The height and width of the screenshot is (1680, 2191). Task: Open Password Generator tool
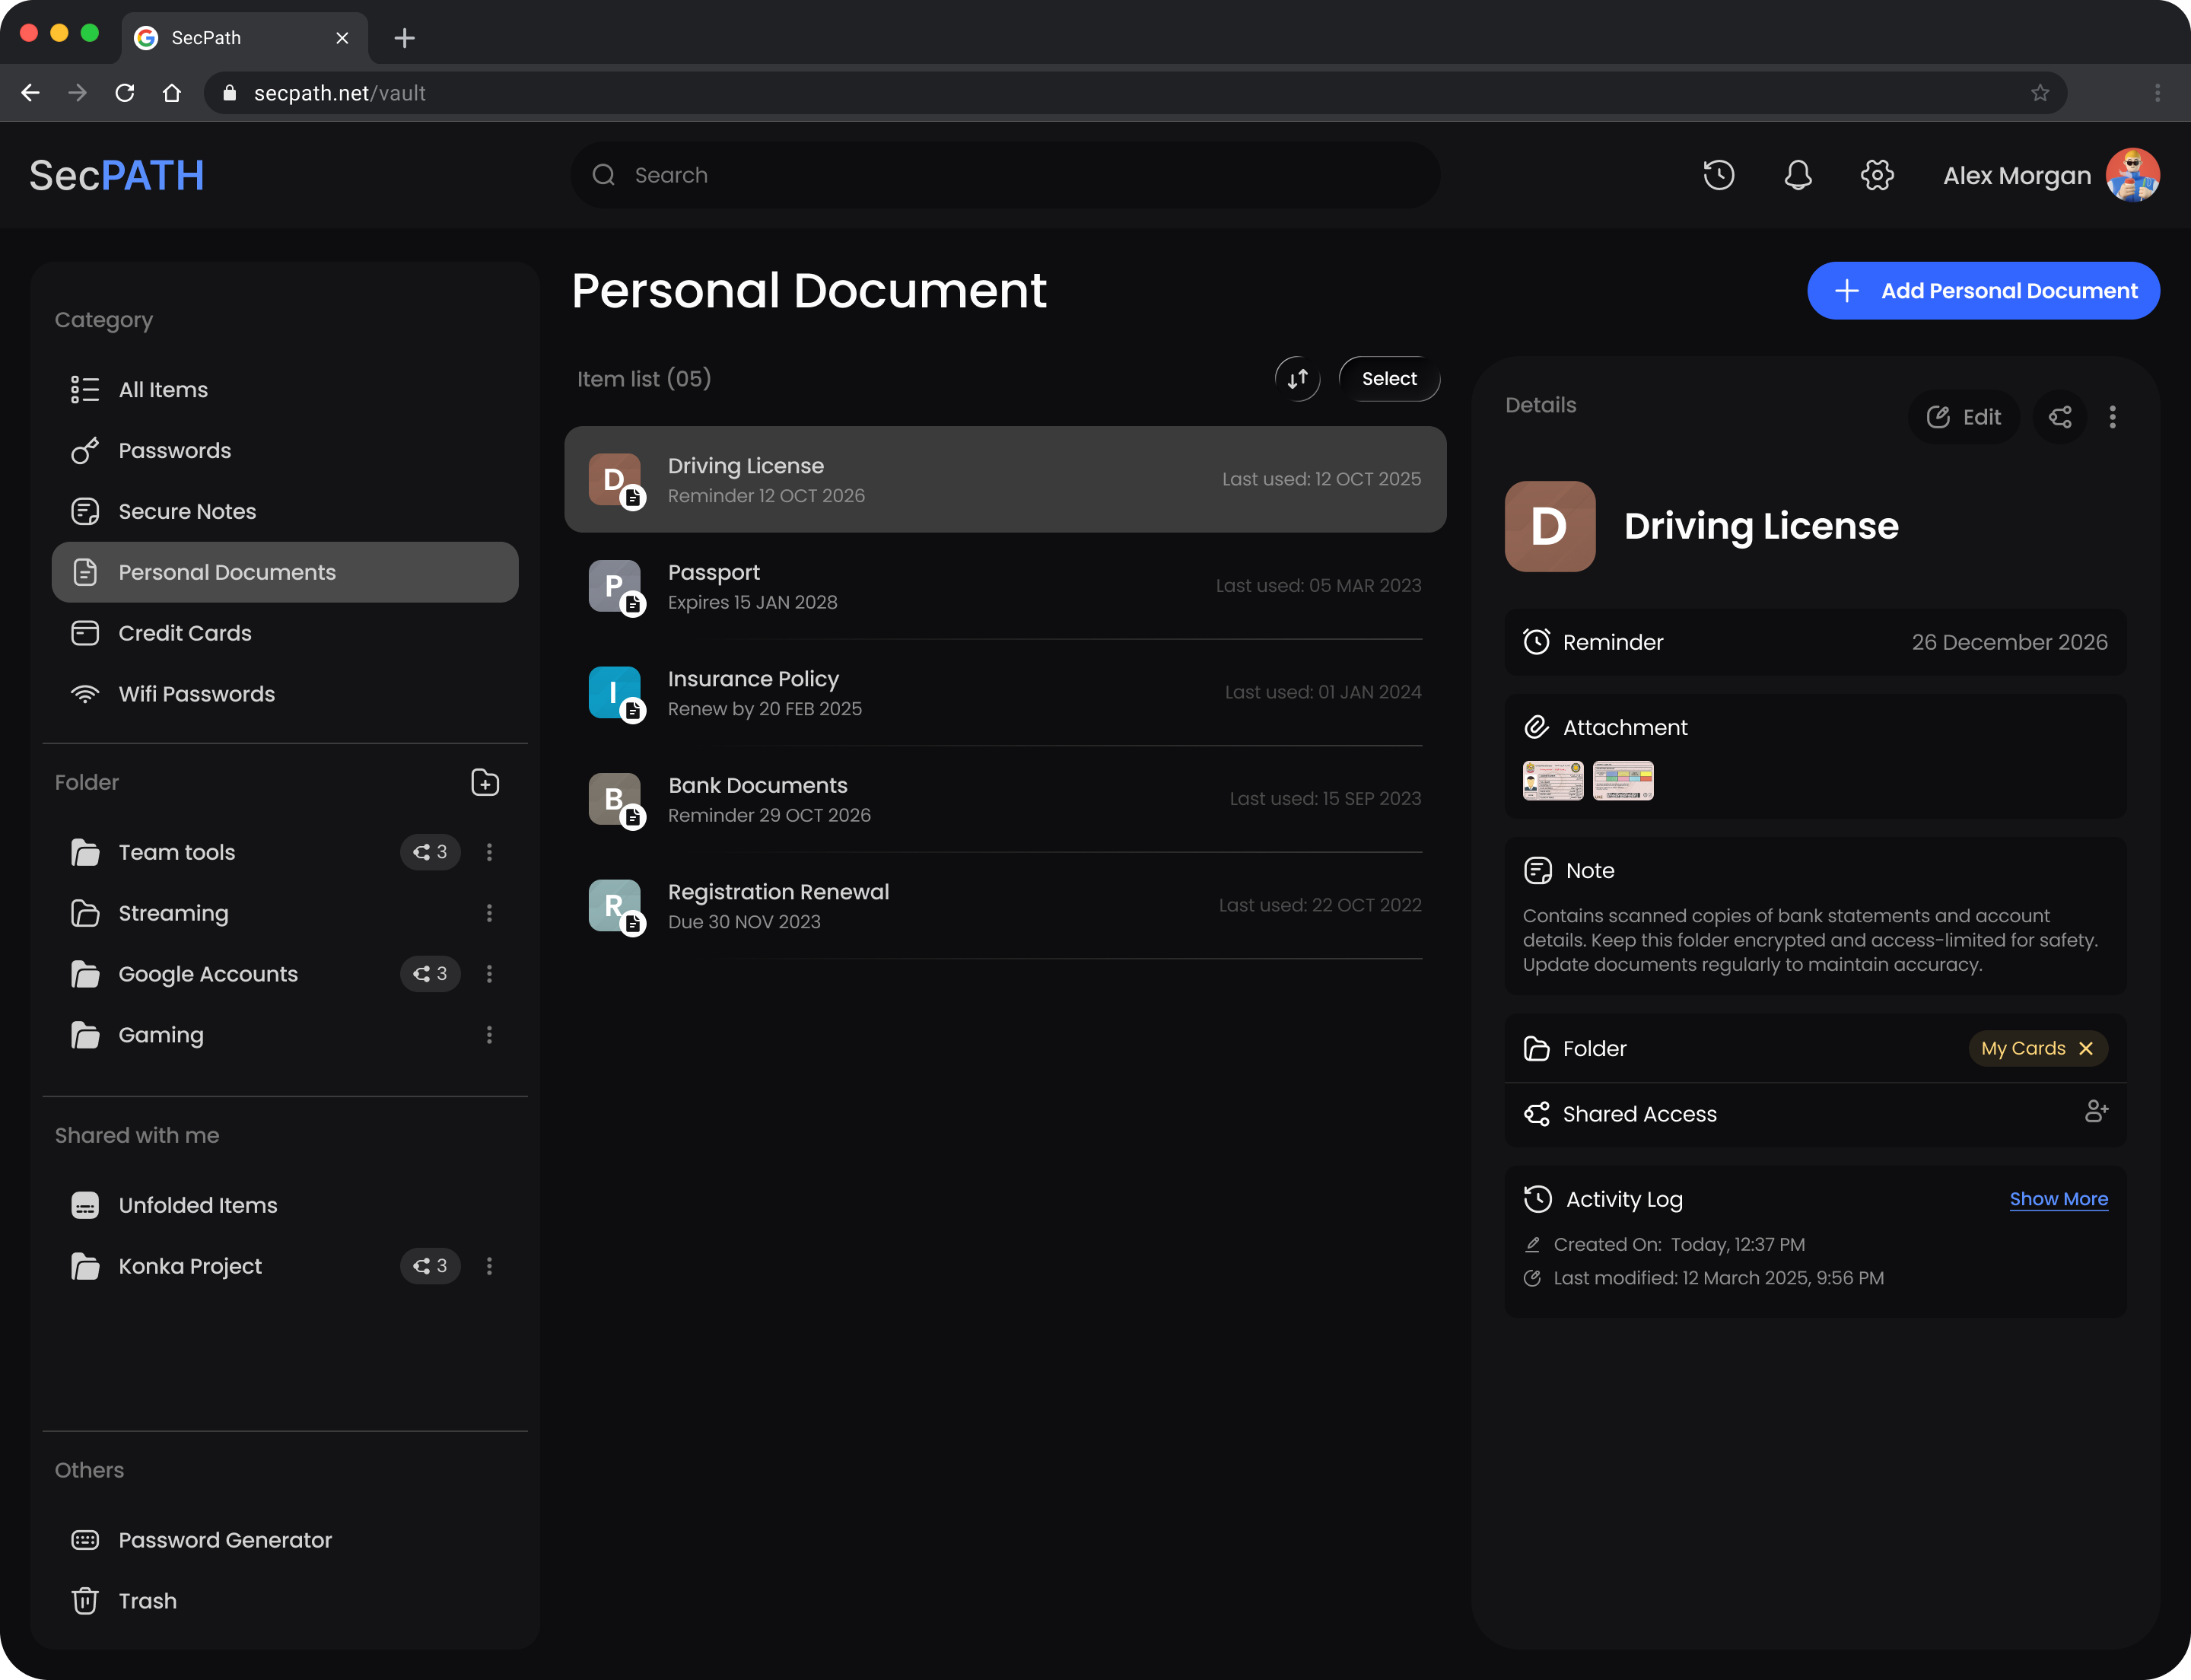[x=285, y=1540]
